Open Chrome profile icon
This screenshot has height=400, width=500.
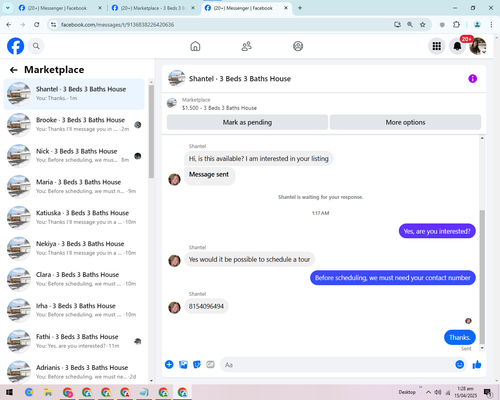pyautogui.click(x=477, y=24)
